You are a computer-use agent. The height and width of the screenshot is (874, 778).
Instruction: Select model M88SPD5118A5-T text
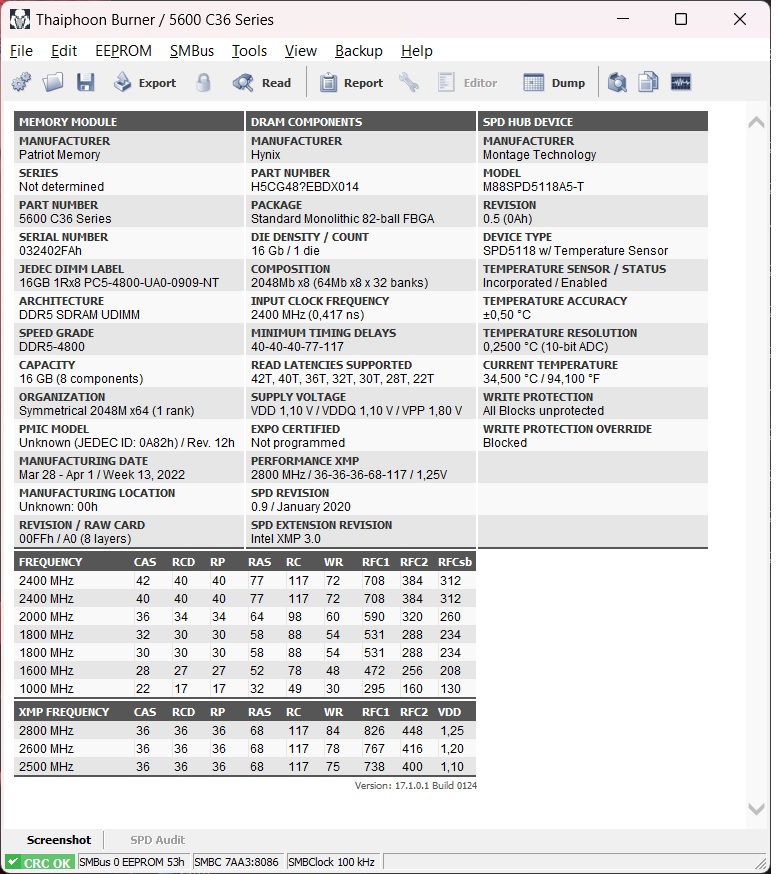pyautogui.click(x=533, y=187)
